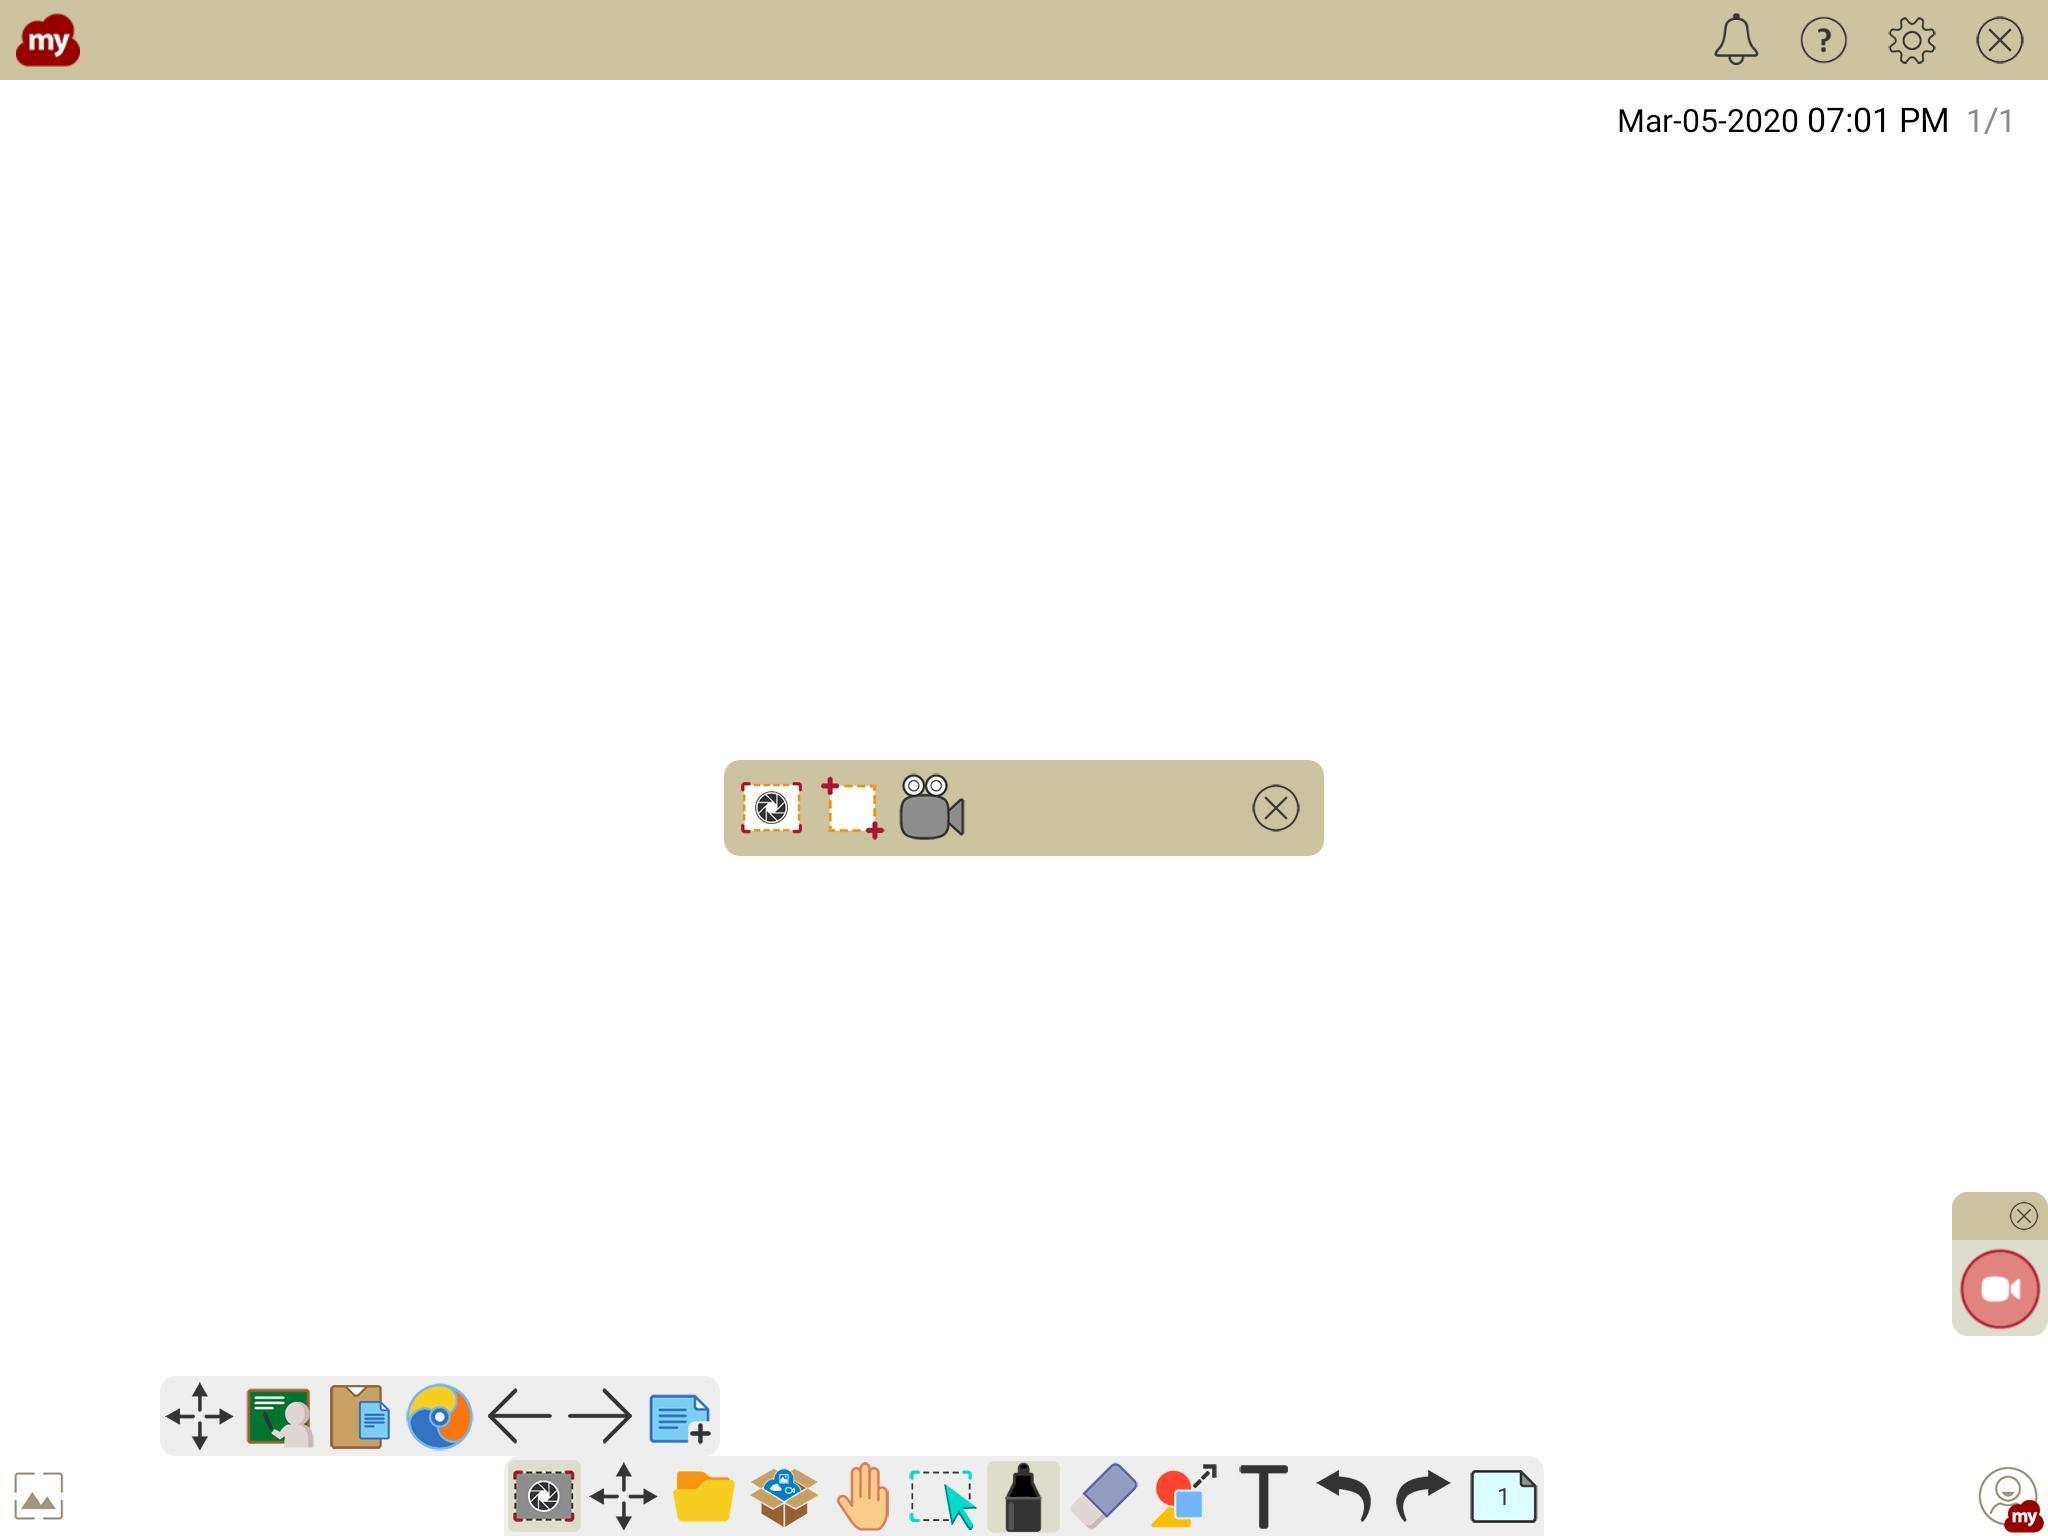Select the black marker pen tool
This screenshot has height=1536, width=2048.
(1023, 1496)
